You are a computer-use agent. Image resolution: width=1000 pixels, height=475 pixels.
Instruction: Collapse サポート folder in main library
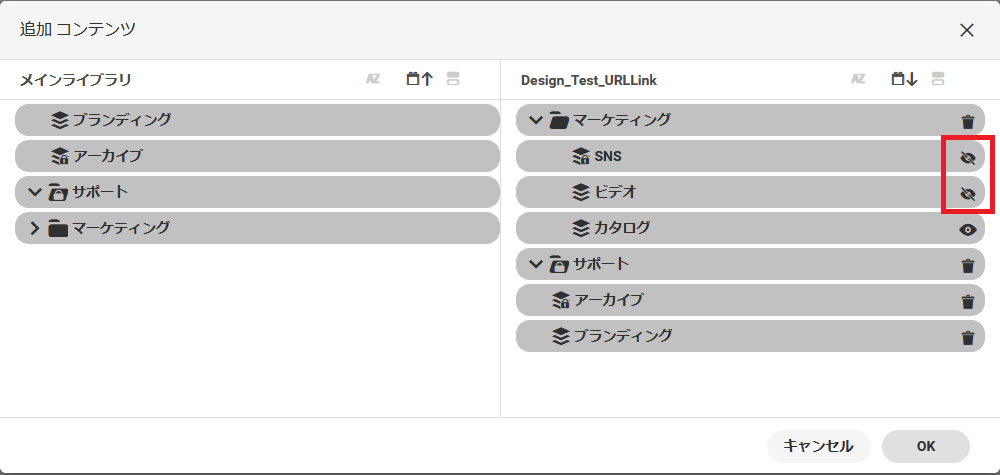[x=35, y=192]
